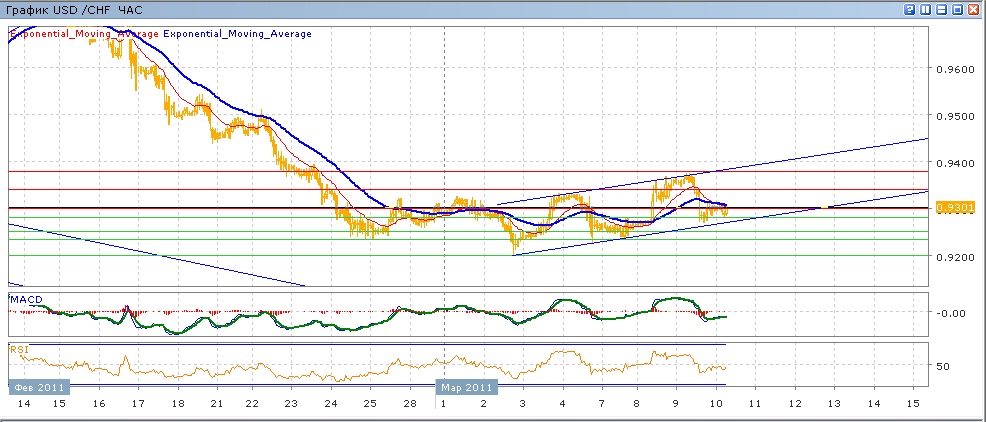This screenshot has width=986, height=422.
Task: Close the USD/CHF chart window
Action: (974, 9)
